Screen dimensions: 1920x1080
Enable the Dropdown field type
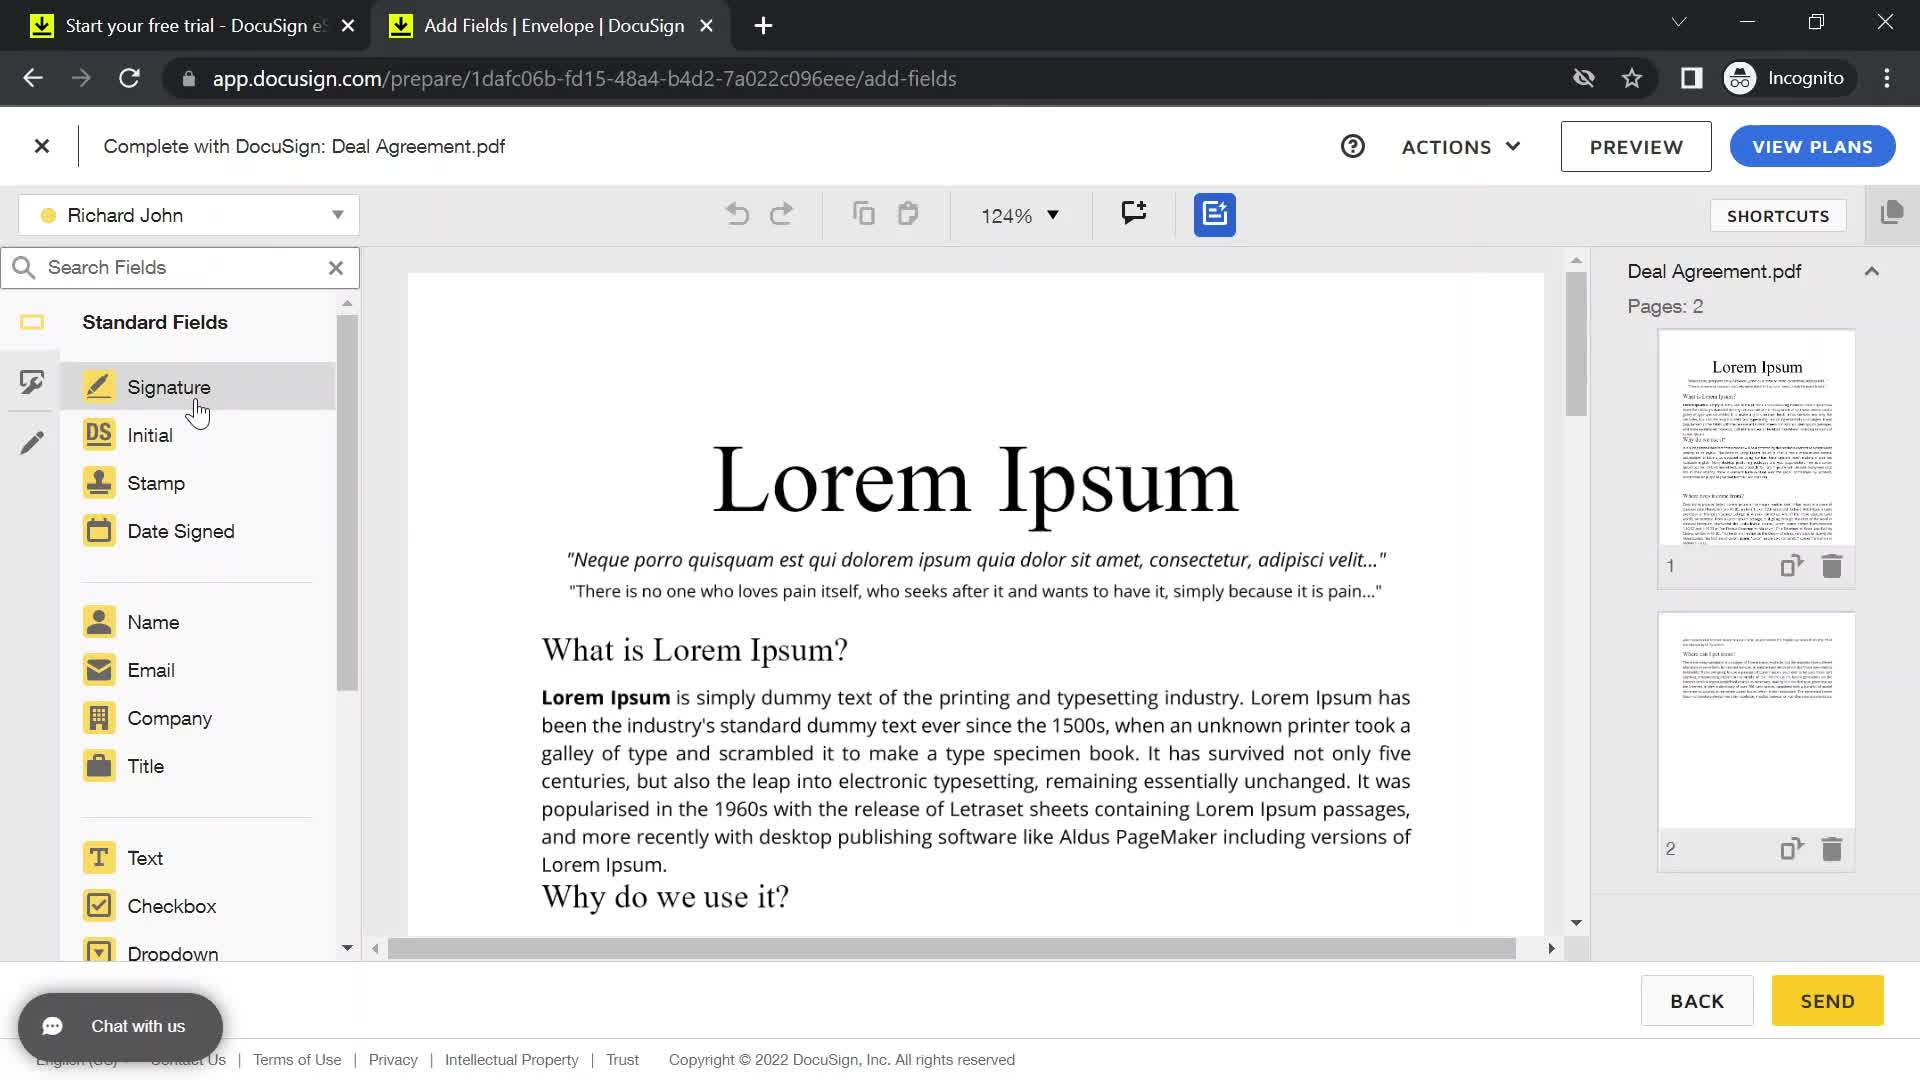pos(173,952)
